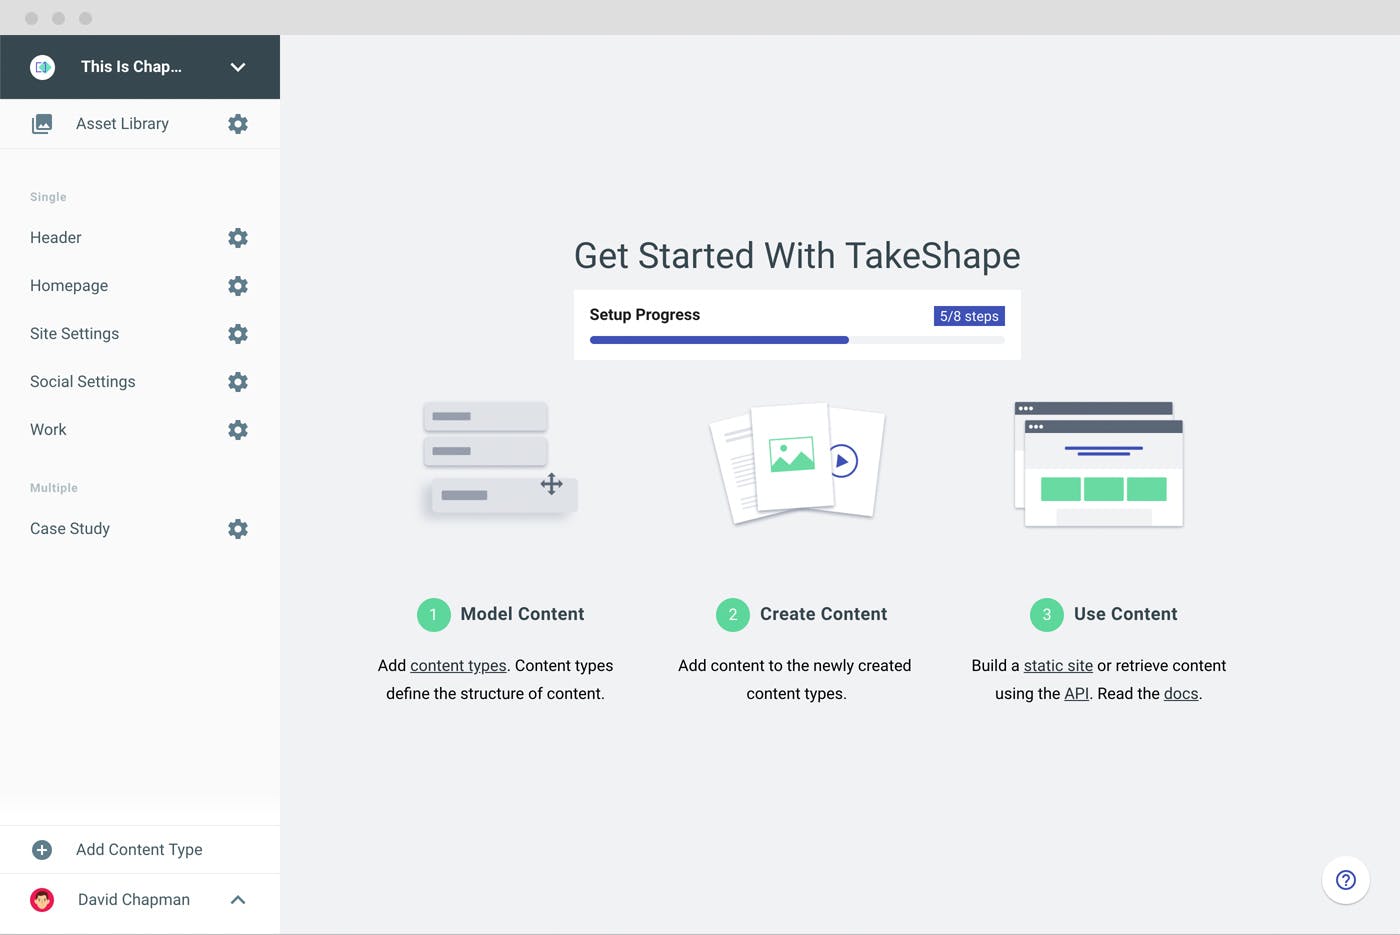1400x935 pixels.
Task: Open Social Settings content type
Action: pos(83,382)
